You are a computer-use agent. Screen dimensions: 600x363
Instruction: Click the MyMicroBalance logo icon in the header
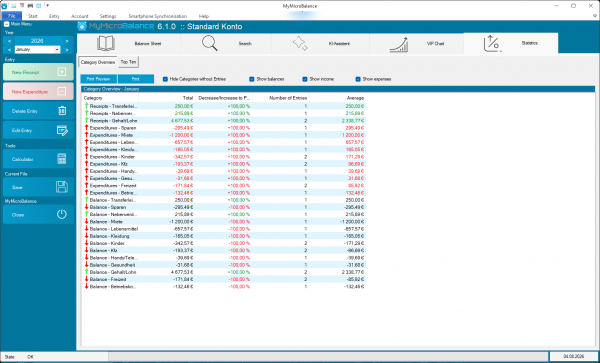click(x=82, y=26)
